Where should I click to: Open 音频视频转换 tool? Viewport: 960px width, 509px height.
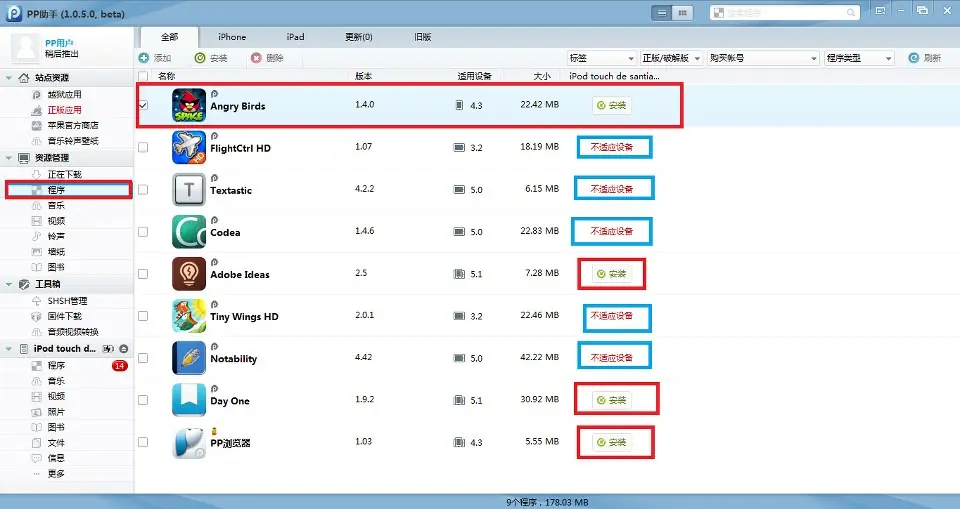(73, 331)
